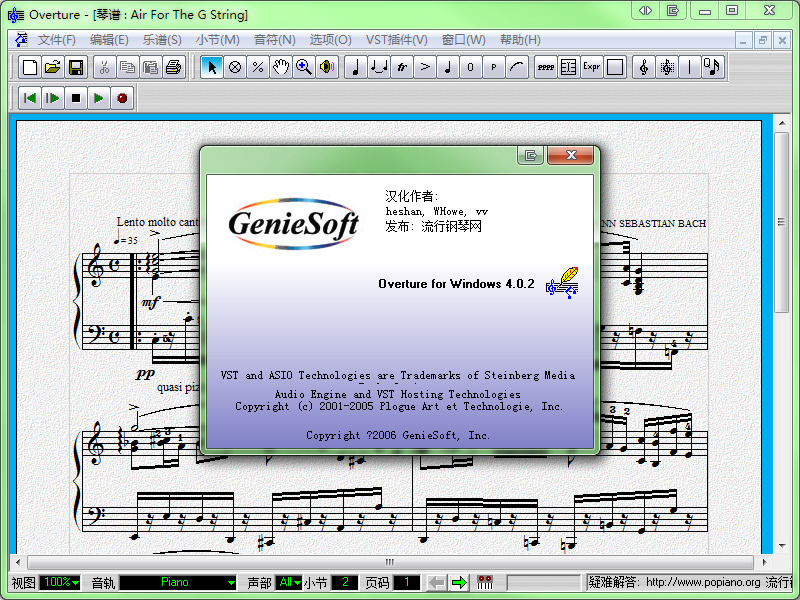The image size is (800, 600).
Task: Open the accent articulations palette
Action: point(424,67)
